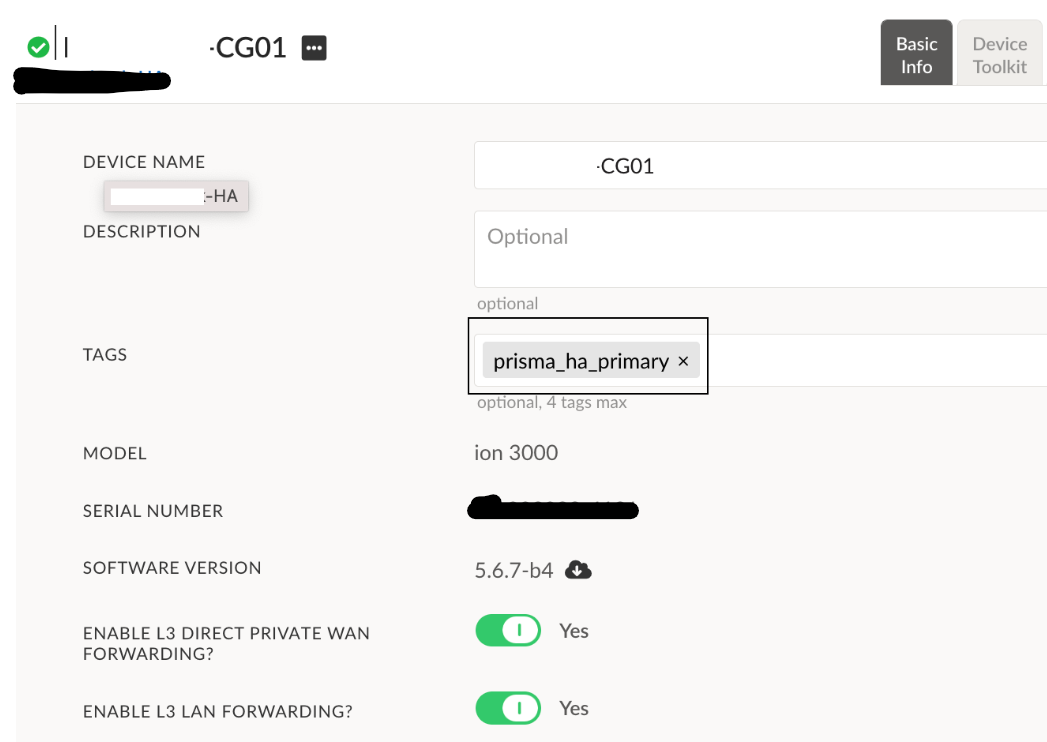The width and height of the screenshot is (1047, 742).
Task: Click the green switch for Private WAN Forwarding
Action: click(507, 630)
